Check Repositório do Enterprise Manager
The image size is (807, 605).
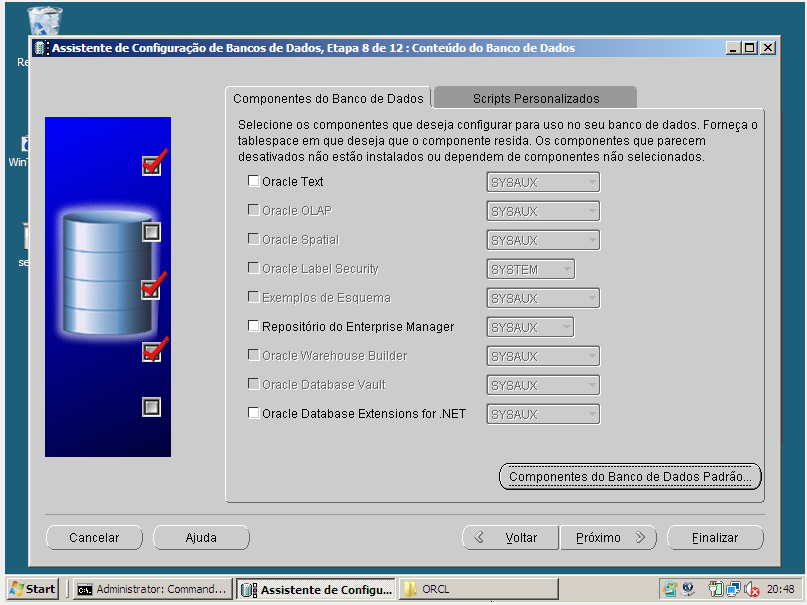[253, 326]
